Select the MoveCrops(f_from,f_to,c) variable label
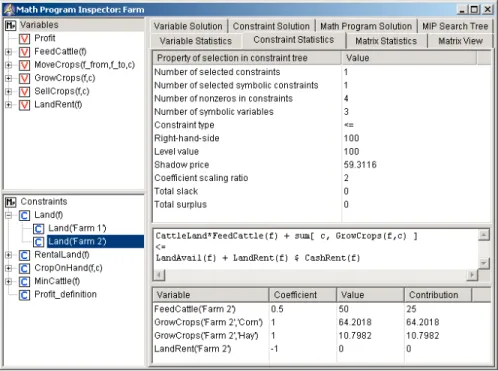Image resolution: width=498 pixels, height=371 pixels. (85, 65)
